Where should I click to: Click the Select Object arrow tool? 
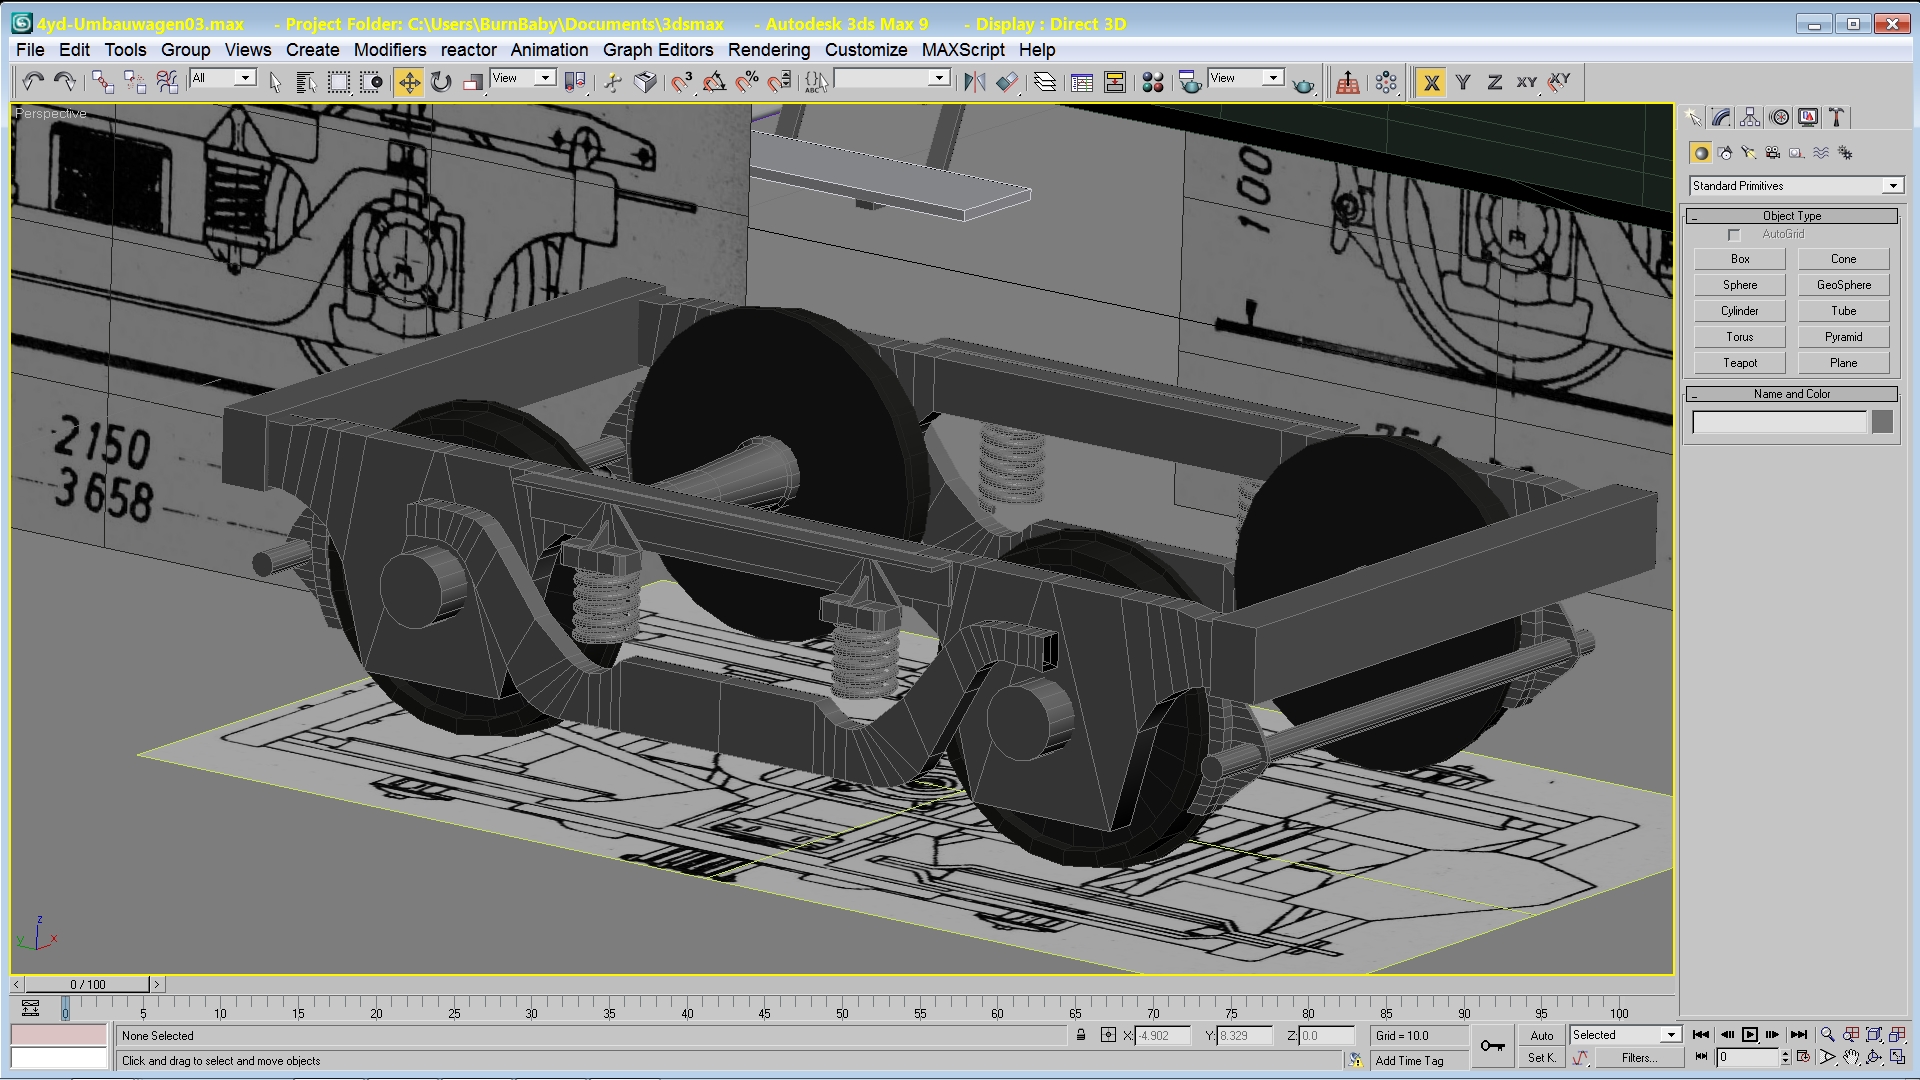coord(276,82)
